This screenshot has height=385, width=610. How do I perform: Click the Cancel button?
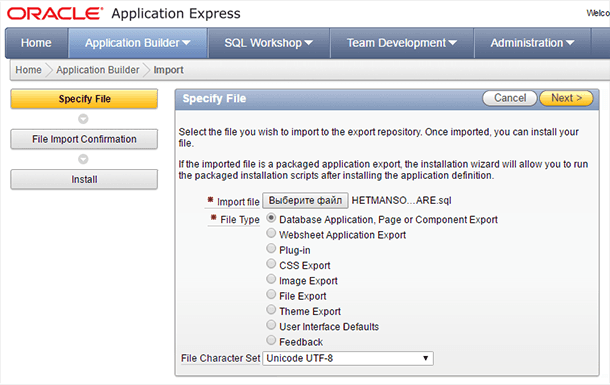510,98
